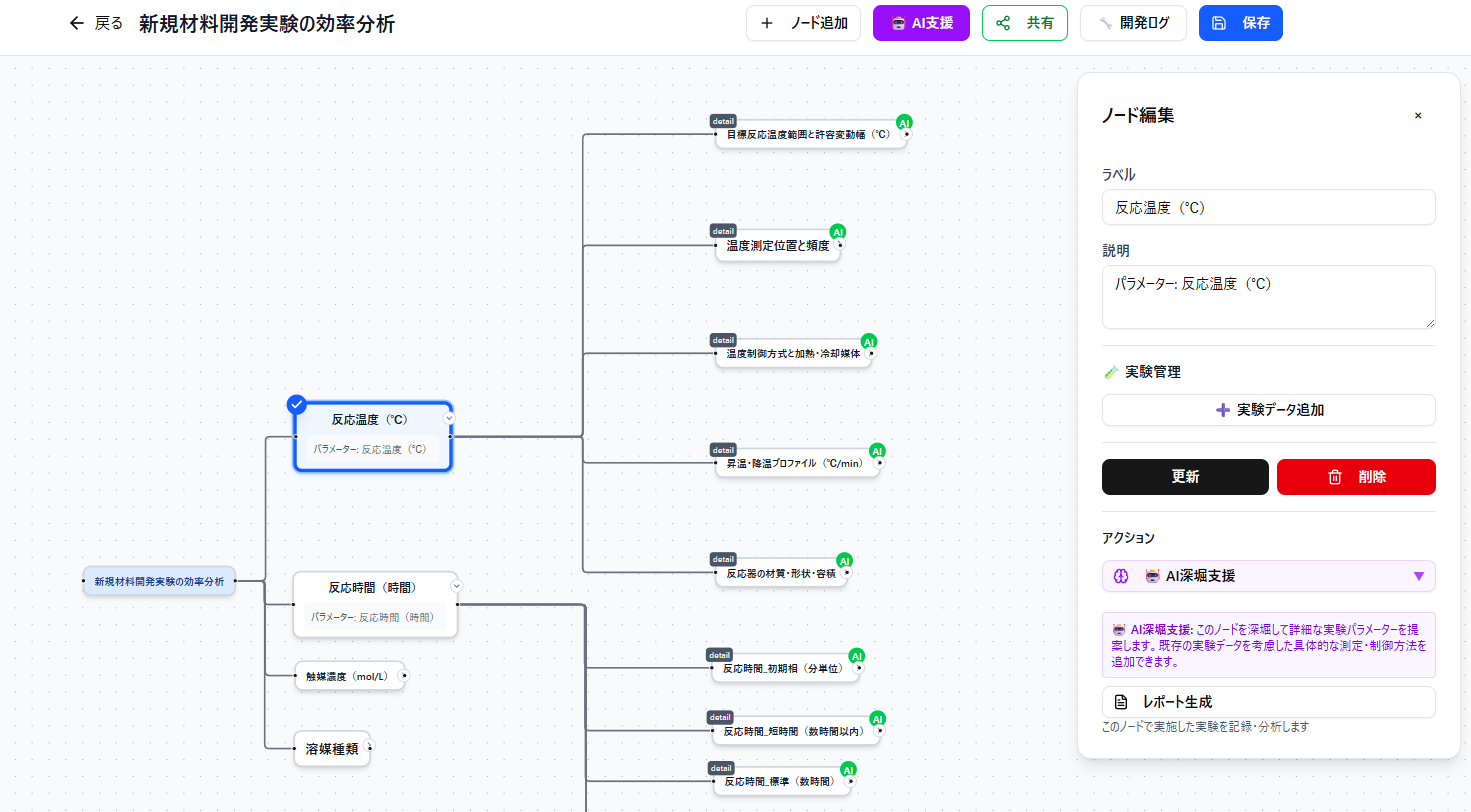The image size is (1471, 812).
Task: Click detail tag on 温度制御方式と加熱・冷却媒体 node
Action: coord(723,340)
